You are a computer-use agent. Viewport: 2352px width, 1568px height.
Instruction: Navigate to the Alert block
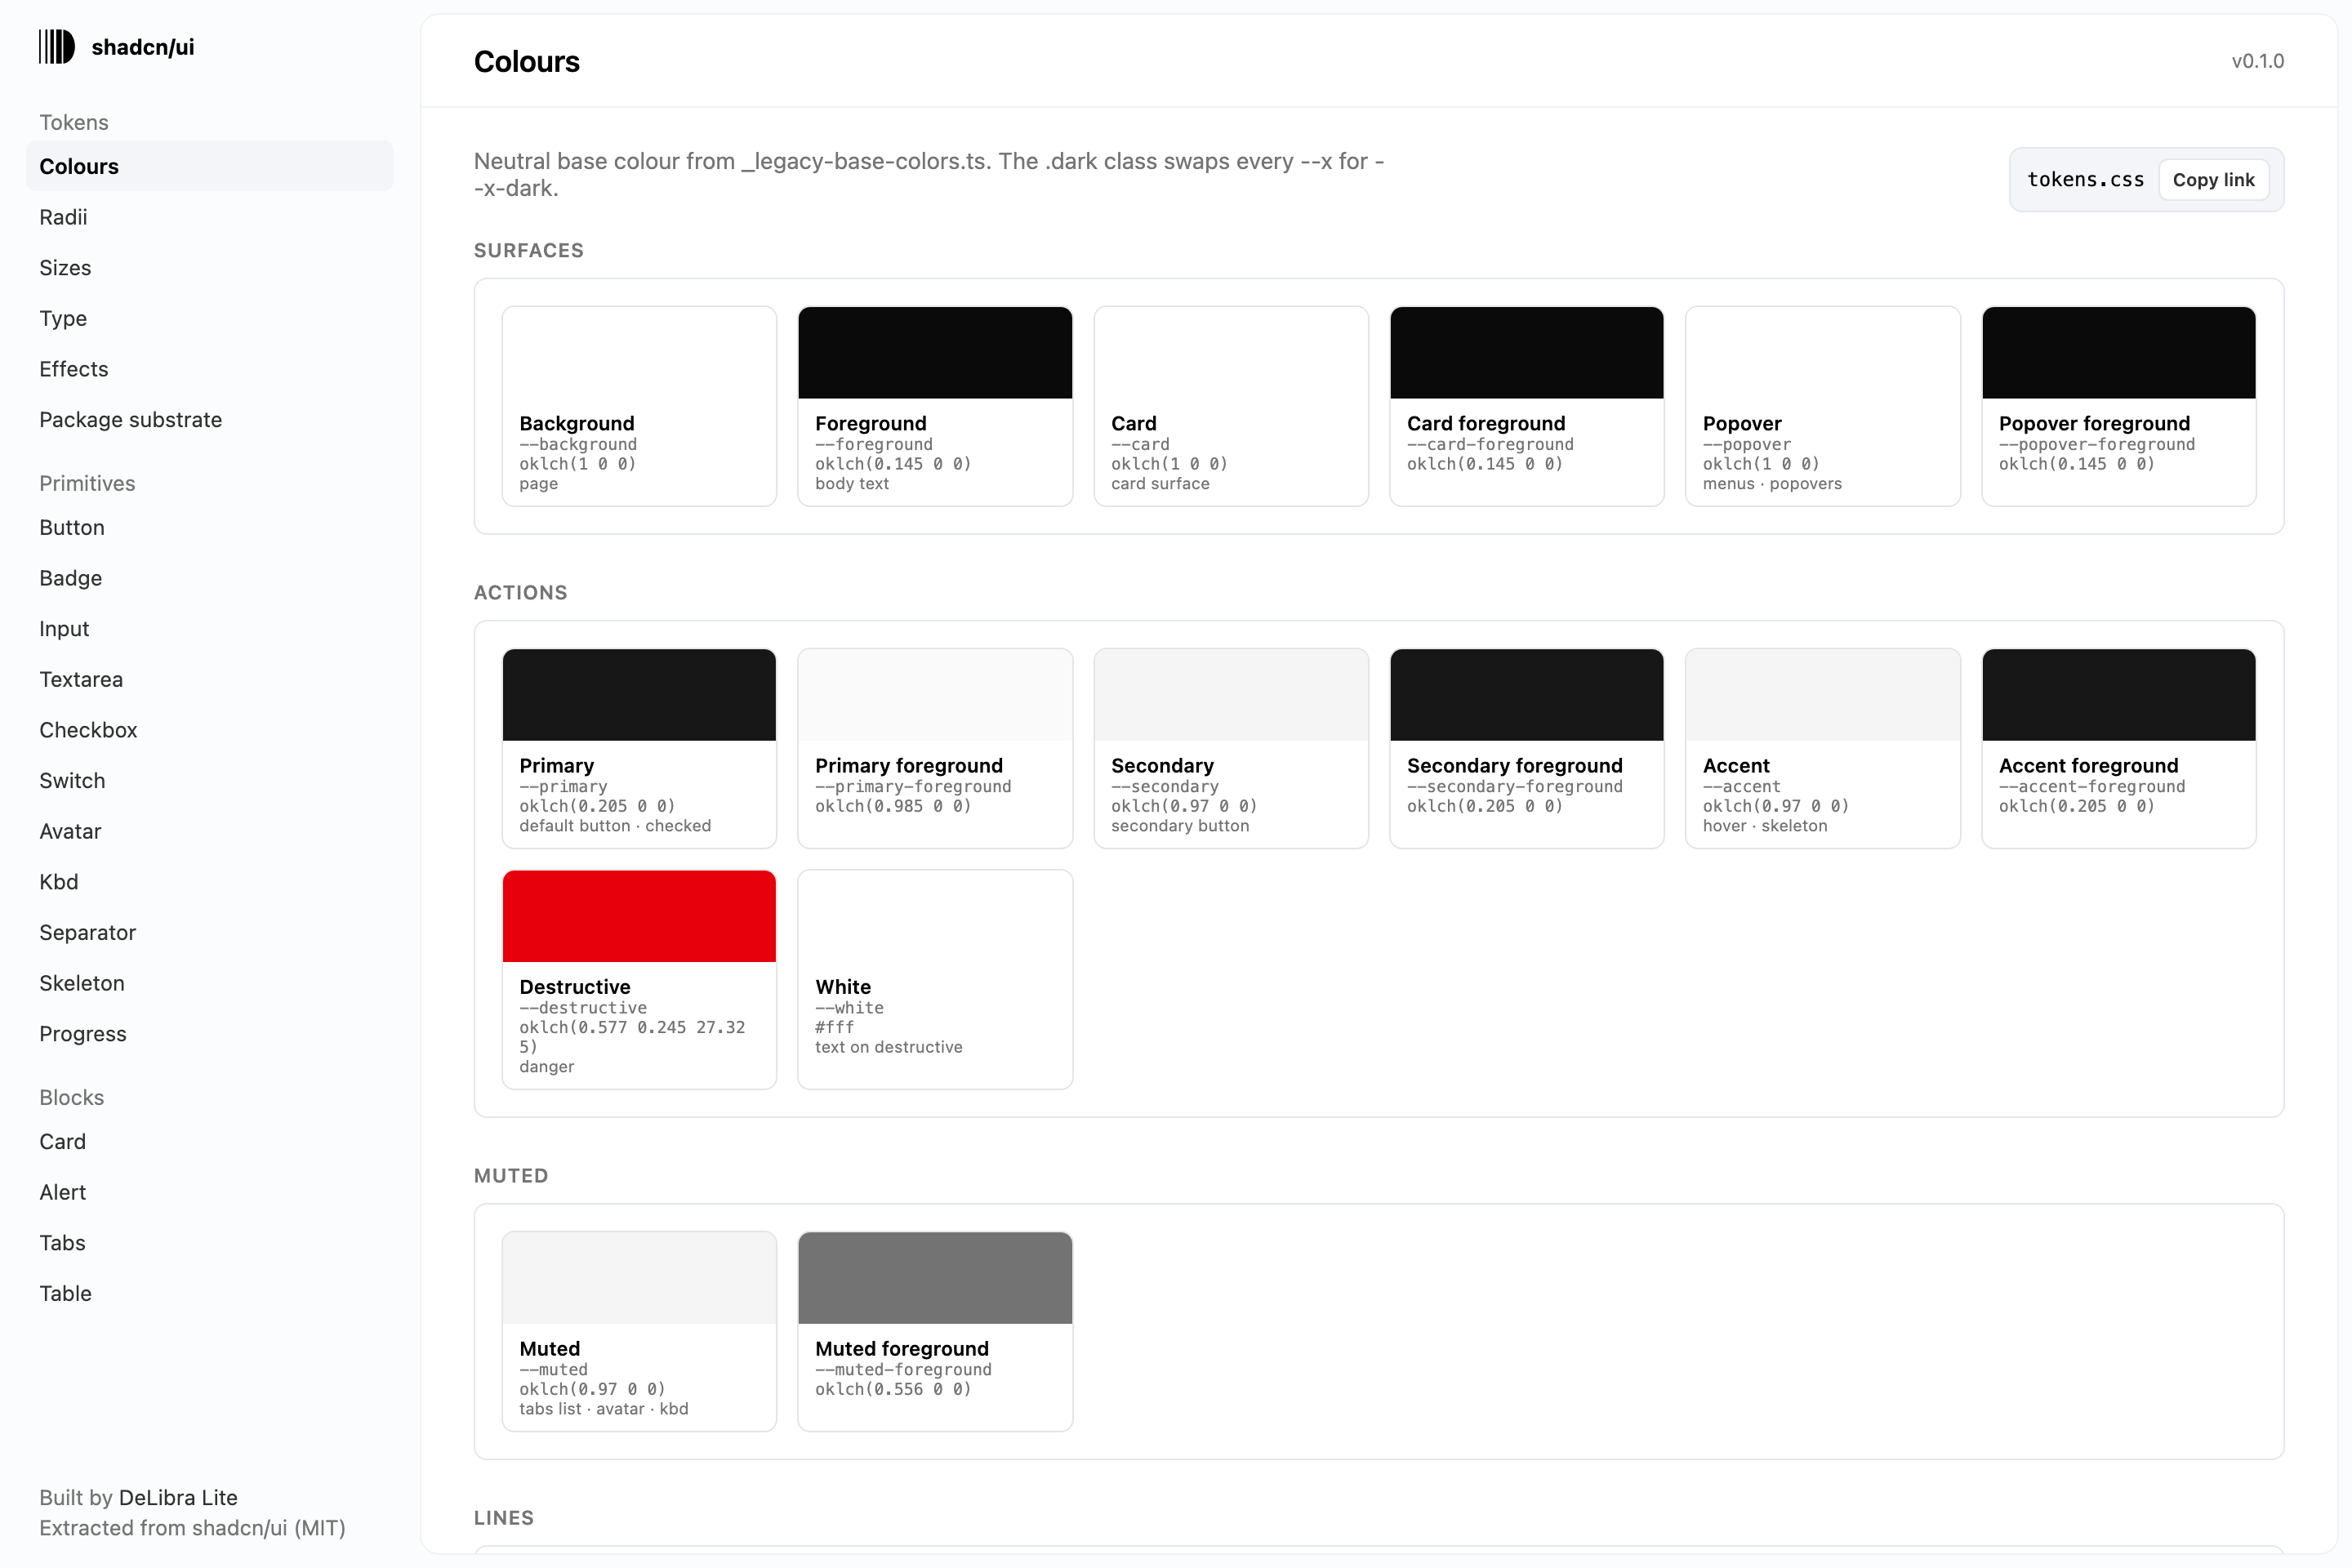pyautogui.click(x=209, y=1192)
